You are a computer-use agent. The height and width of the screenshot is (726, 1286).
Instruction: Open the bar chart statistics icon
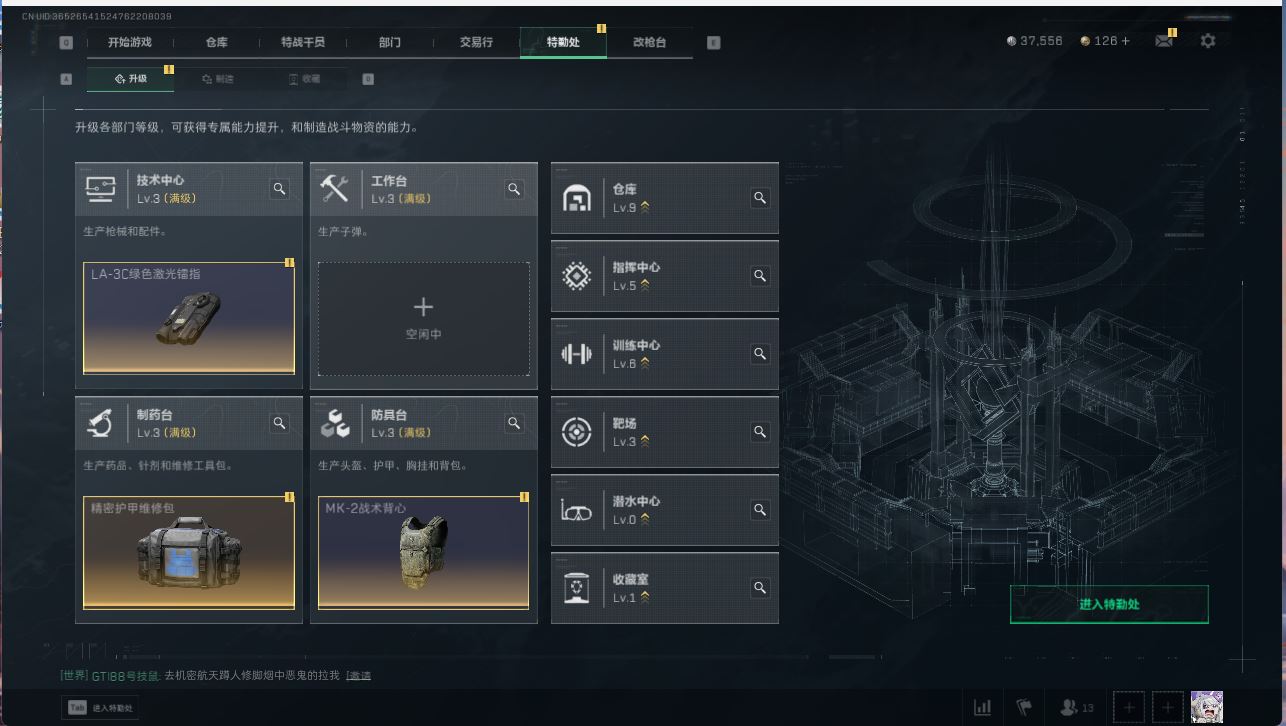[983, 707]
